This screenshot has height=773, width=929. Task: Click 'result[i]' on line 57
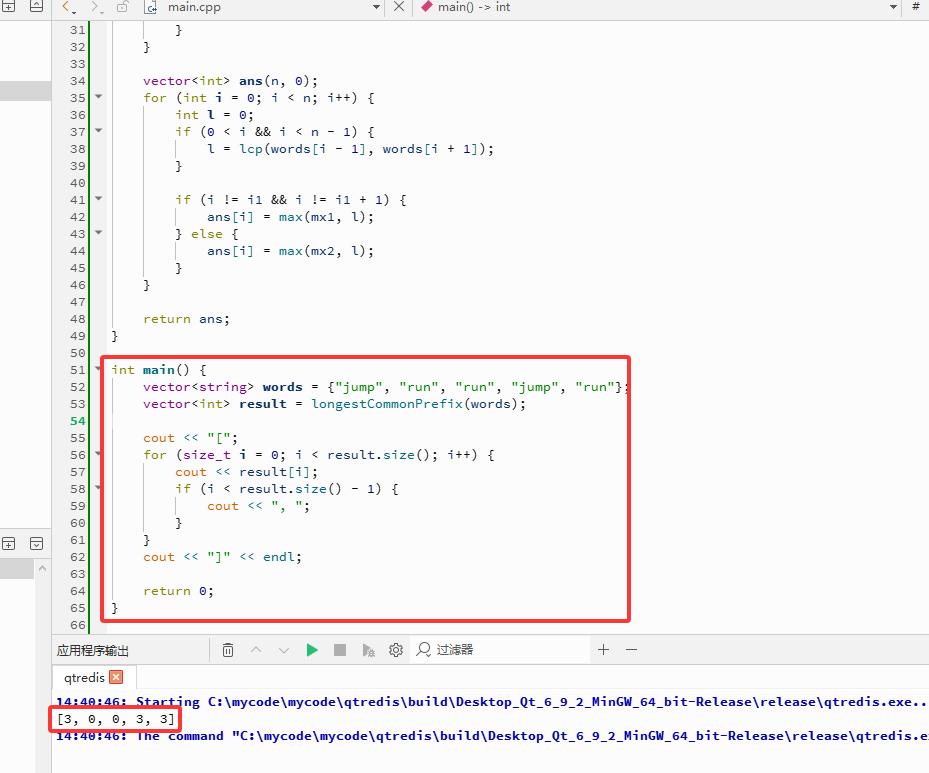(x=274, y=472)
